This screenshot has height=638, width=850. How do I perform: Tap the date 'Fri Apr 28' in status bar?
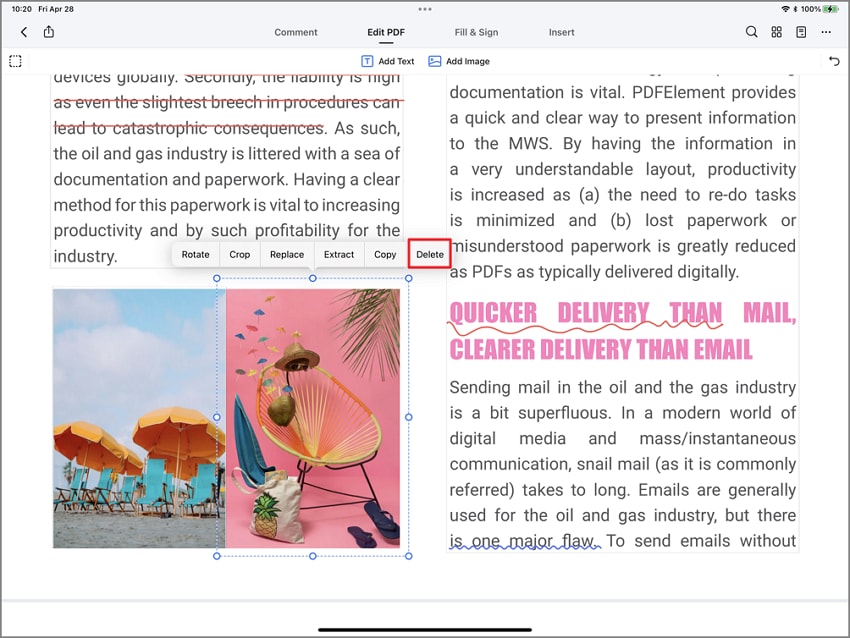56,9
